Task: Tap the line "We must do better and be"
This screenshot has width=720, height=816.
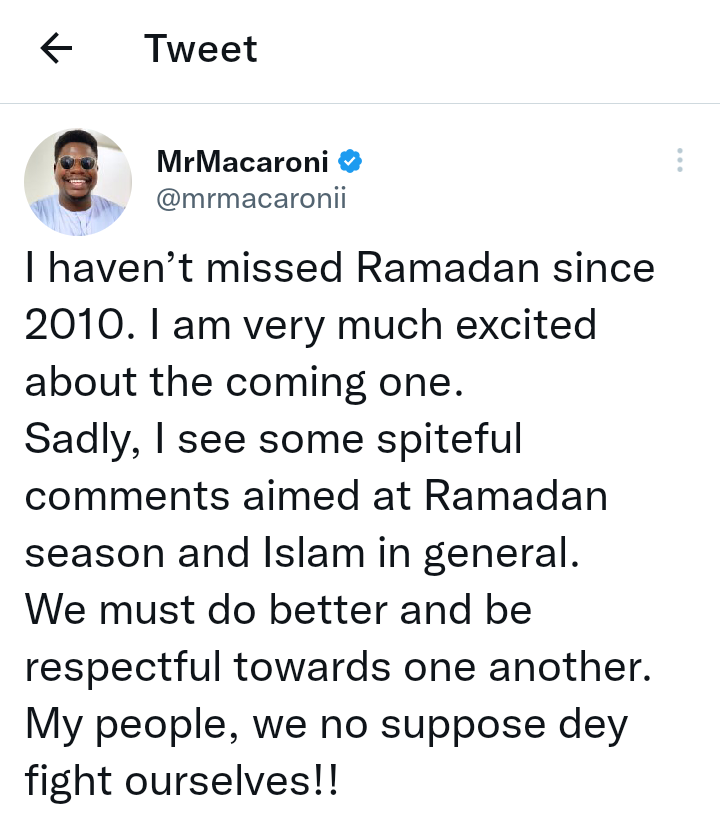Action: point(278,610)
